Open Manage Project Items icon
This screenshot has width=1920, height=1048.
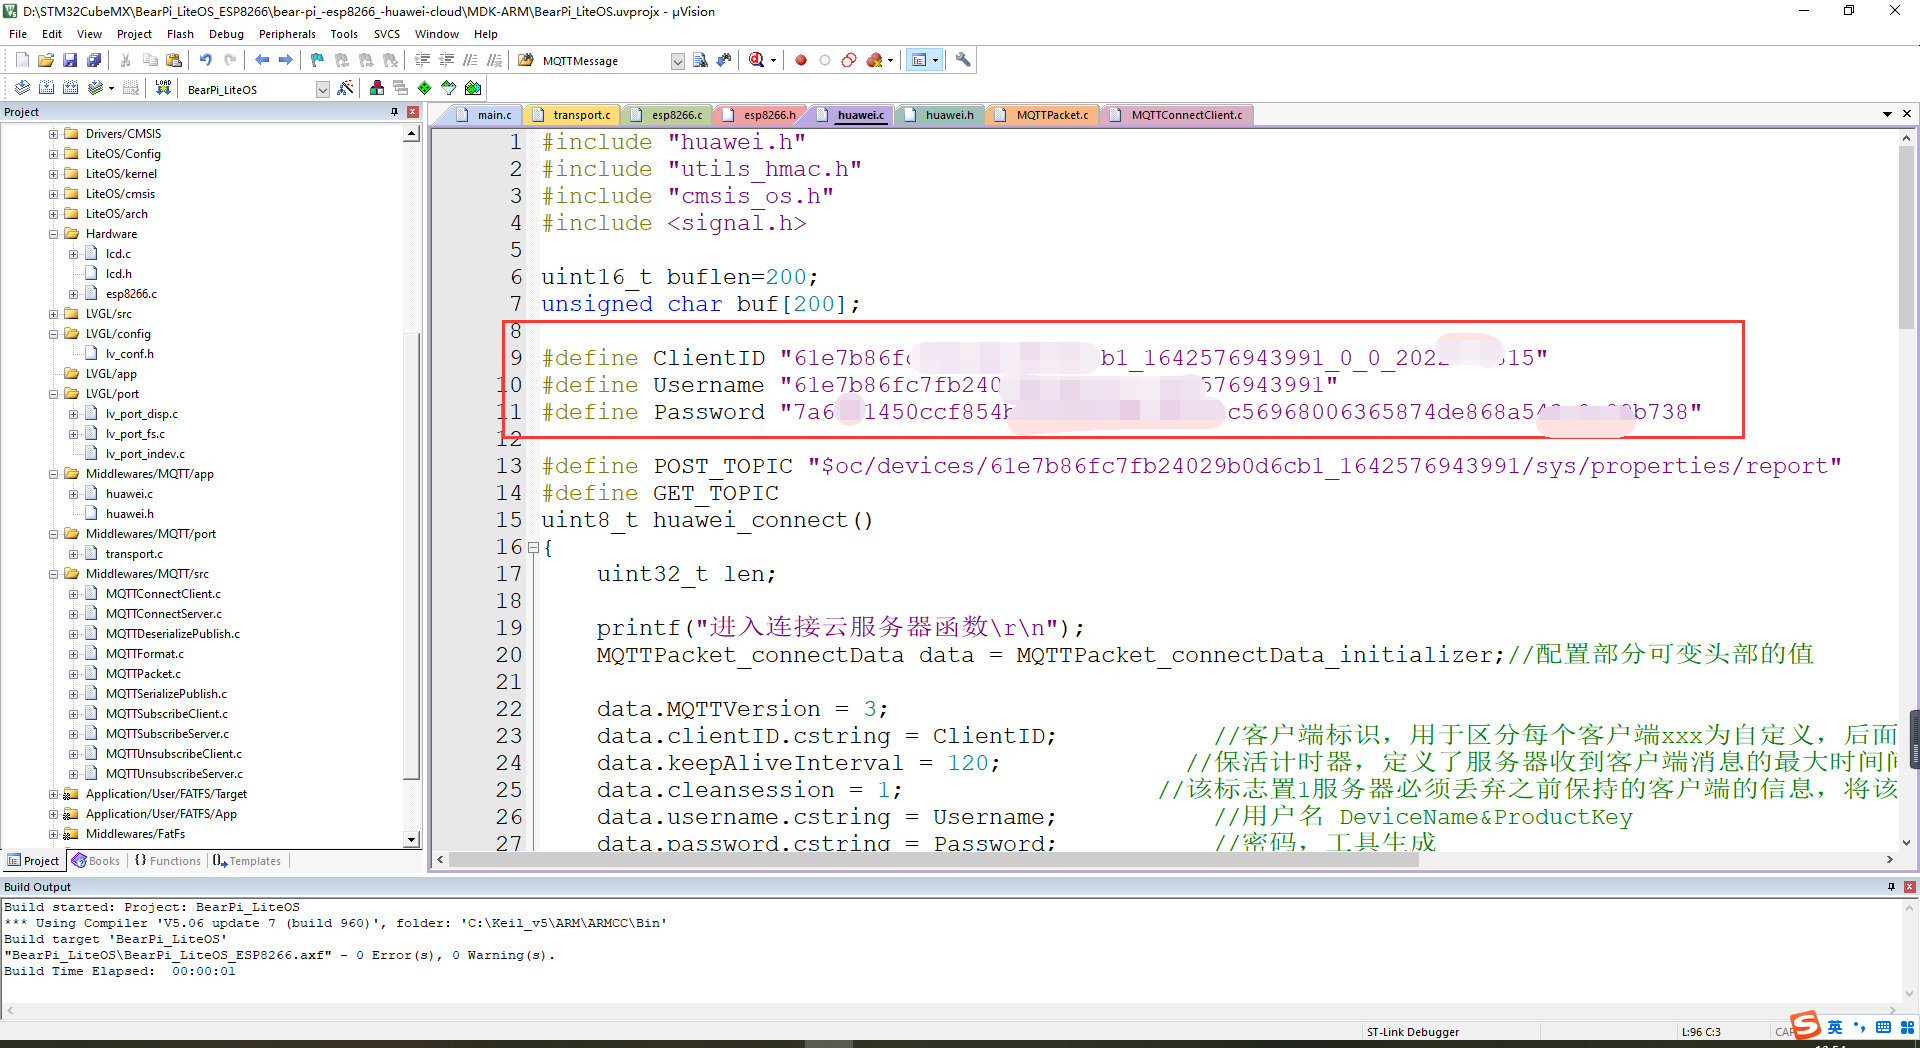[377, 88]
